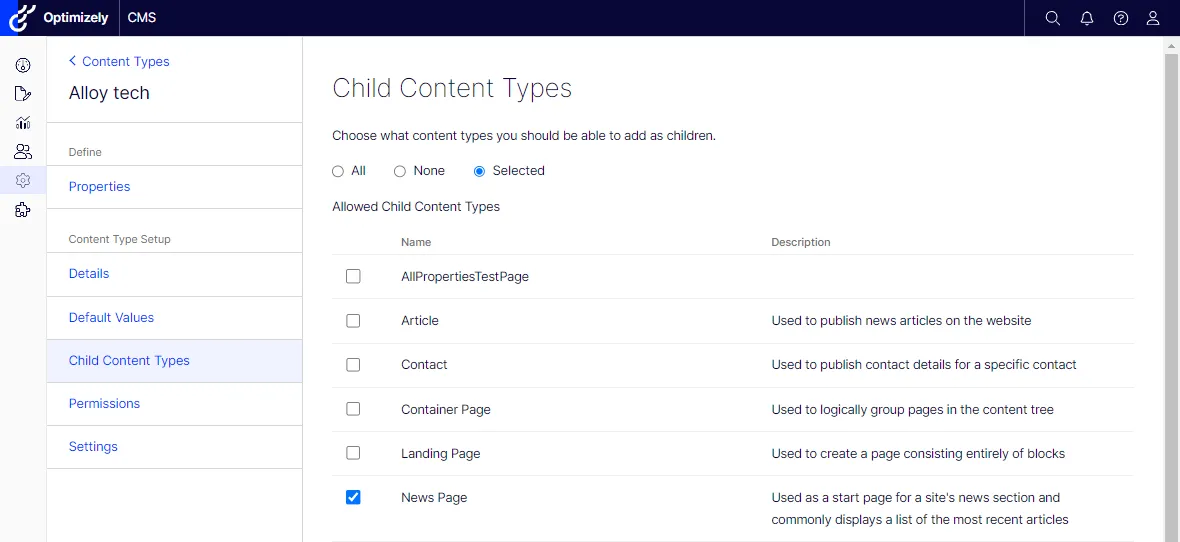The height and width of the screenshot is (542, 1180).
Task: Click the Child Content Types page heading
Action: point(452,88)
